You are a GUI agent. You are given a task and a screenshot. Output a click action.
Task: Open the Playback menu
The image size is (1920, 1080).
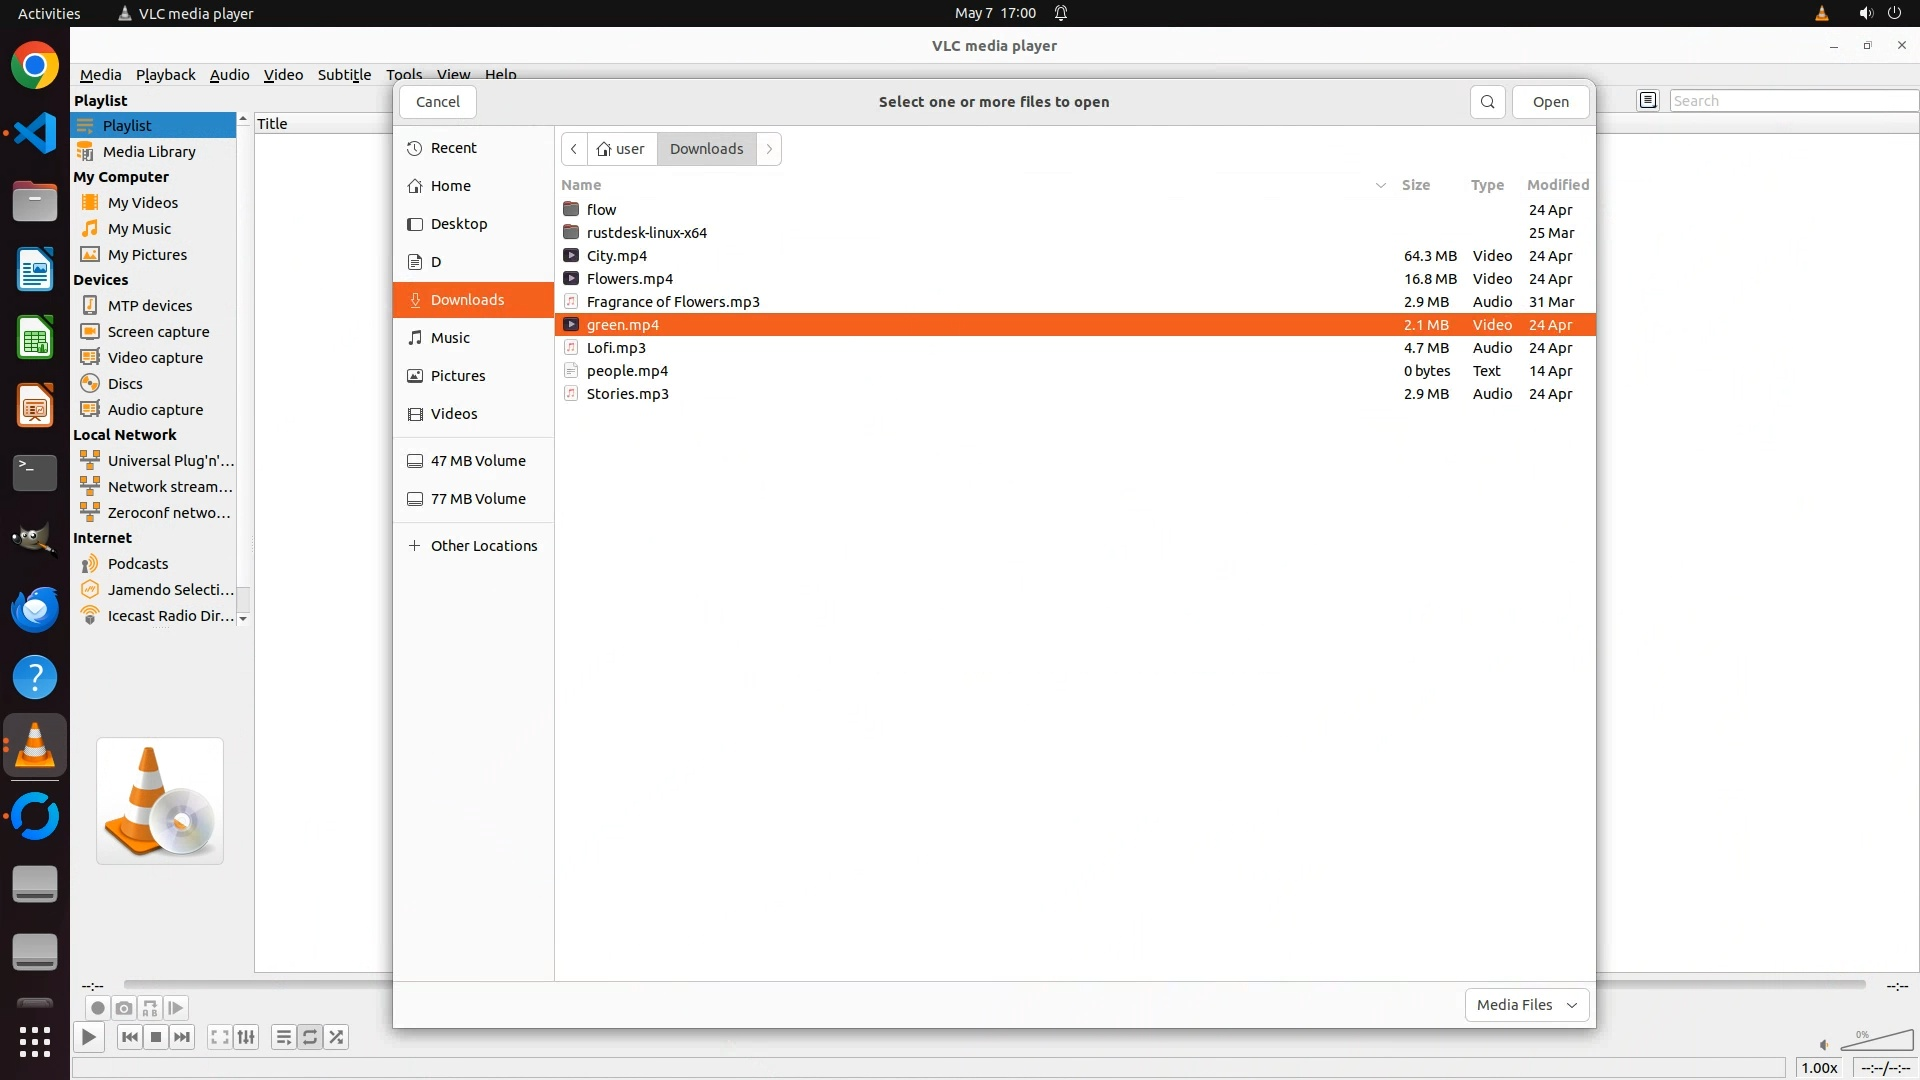click(x=165, y=75)
